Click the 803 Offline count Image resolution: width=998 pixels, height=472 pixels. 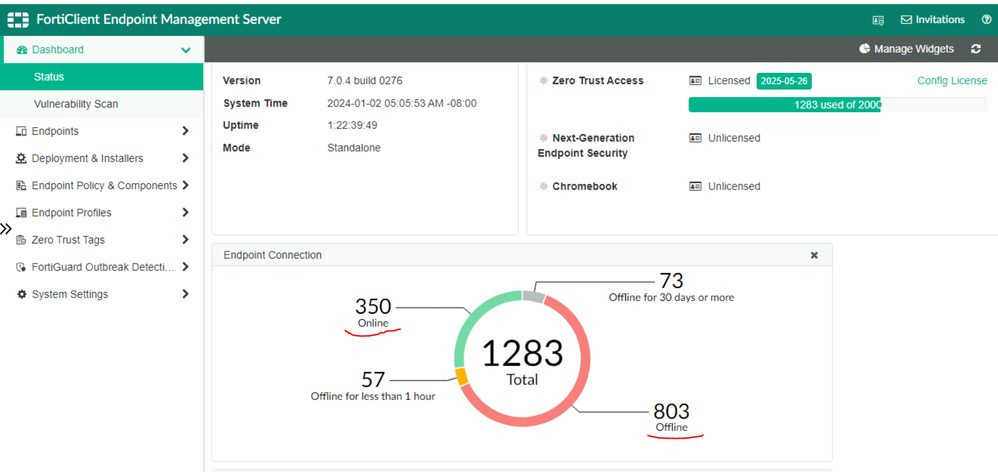click(x=671, y=410)
